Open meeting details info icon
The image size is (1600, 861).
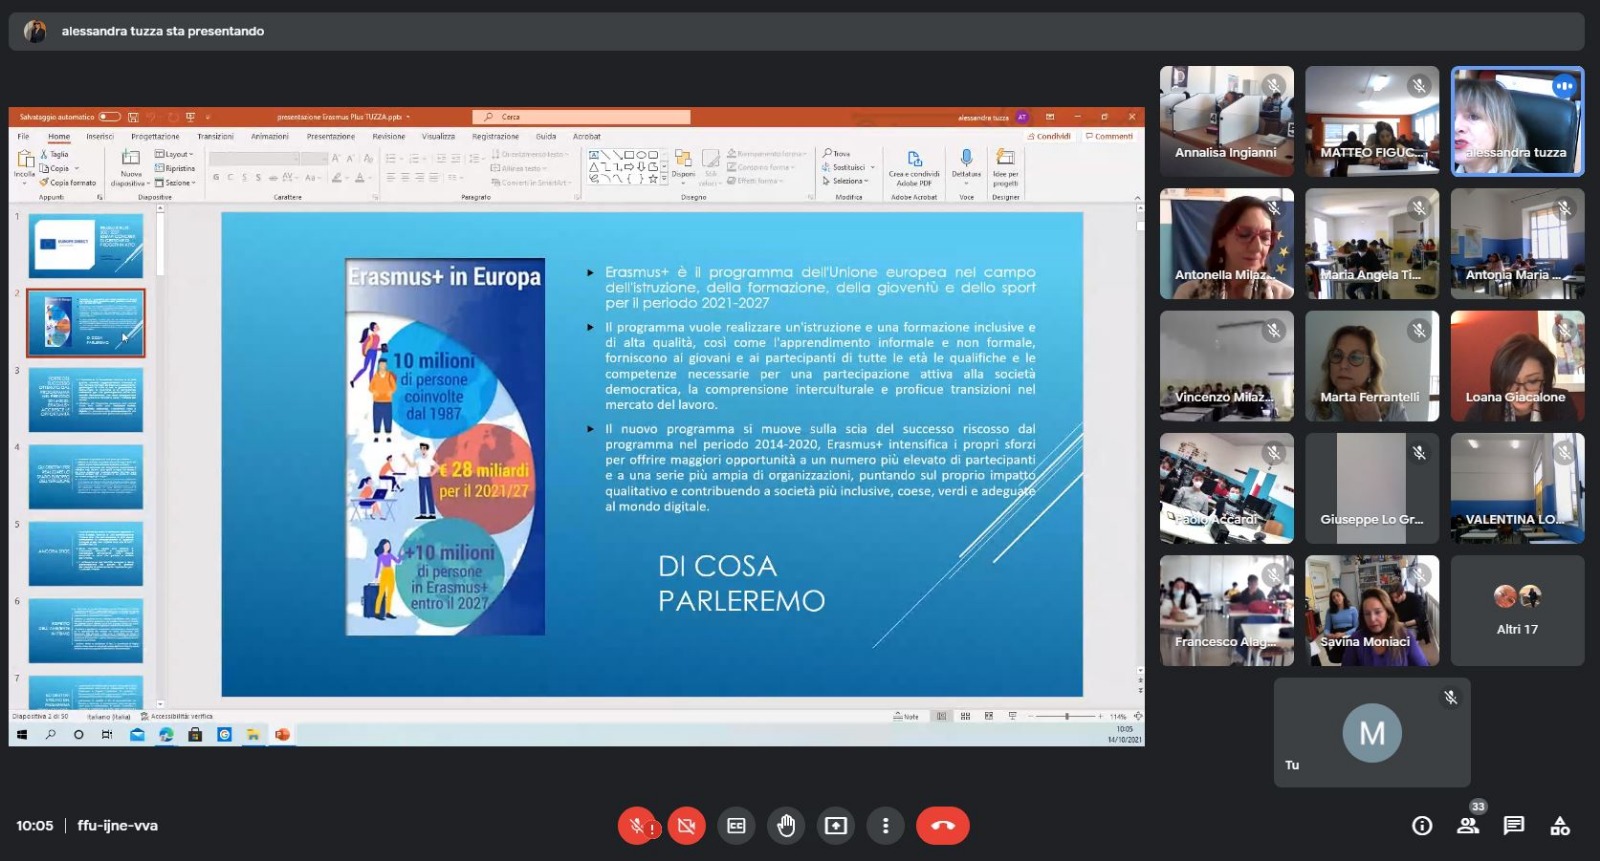click(1422, 826)
